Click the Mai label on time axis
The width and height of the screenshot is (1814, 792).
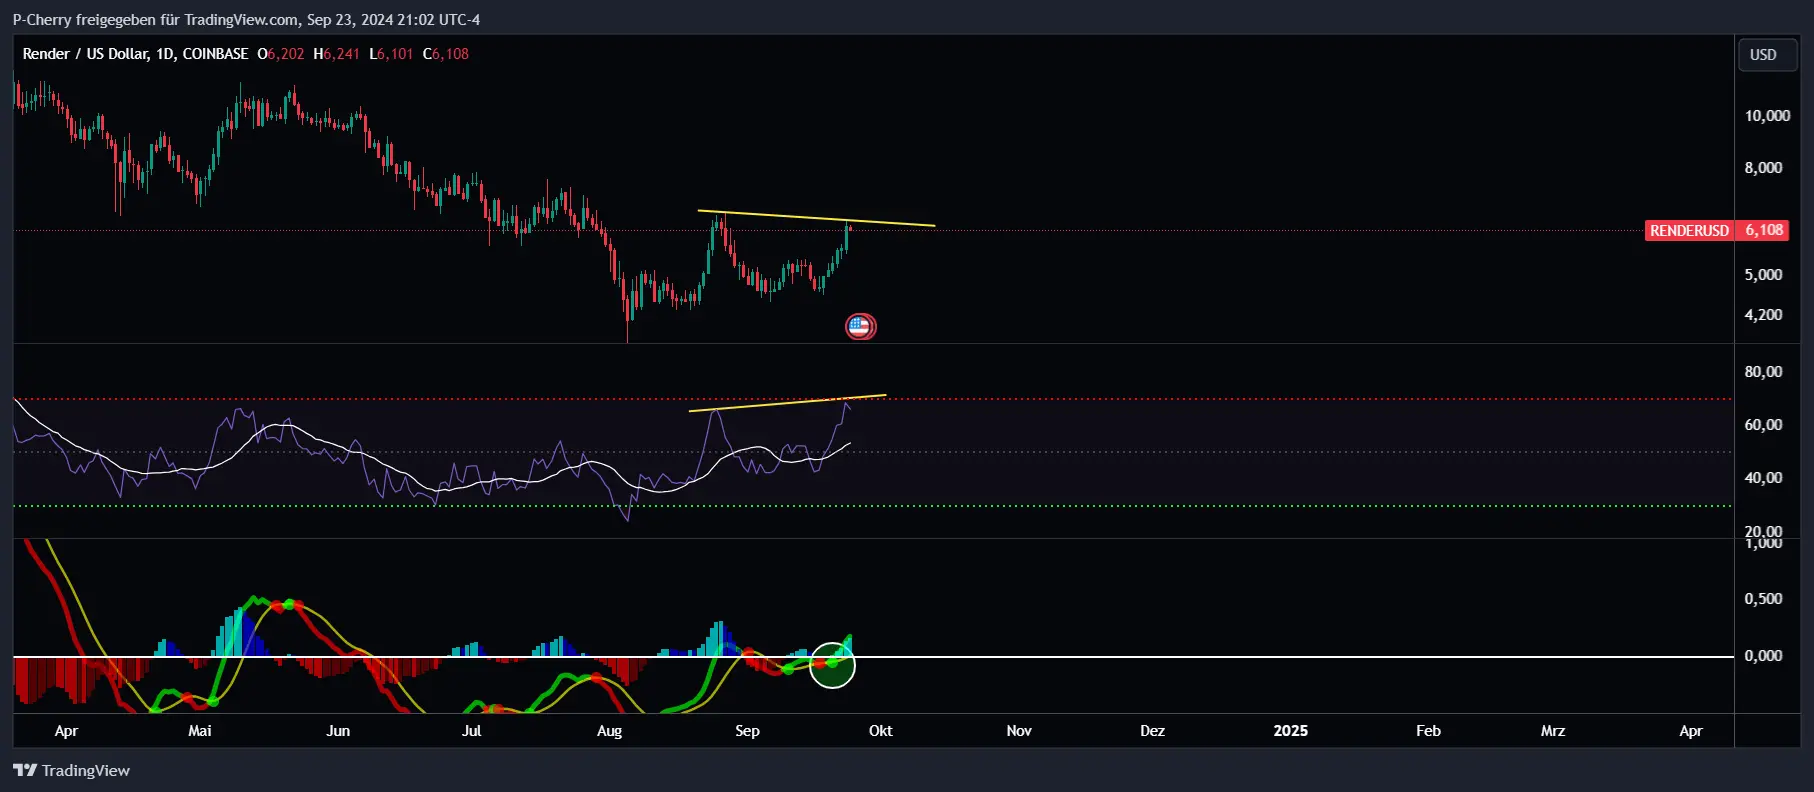pos(200,731)
